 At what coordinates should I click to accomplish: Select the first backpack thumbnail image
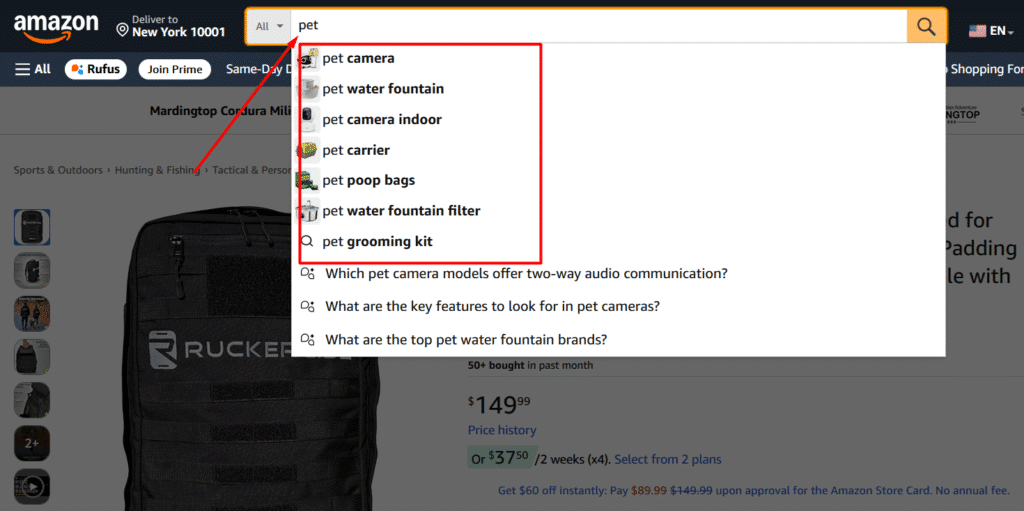(32, 227)
